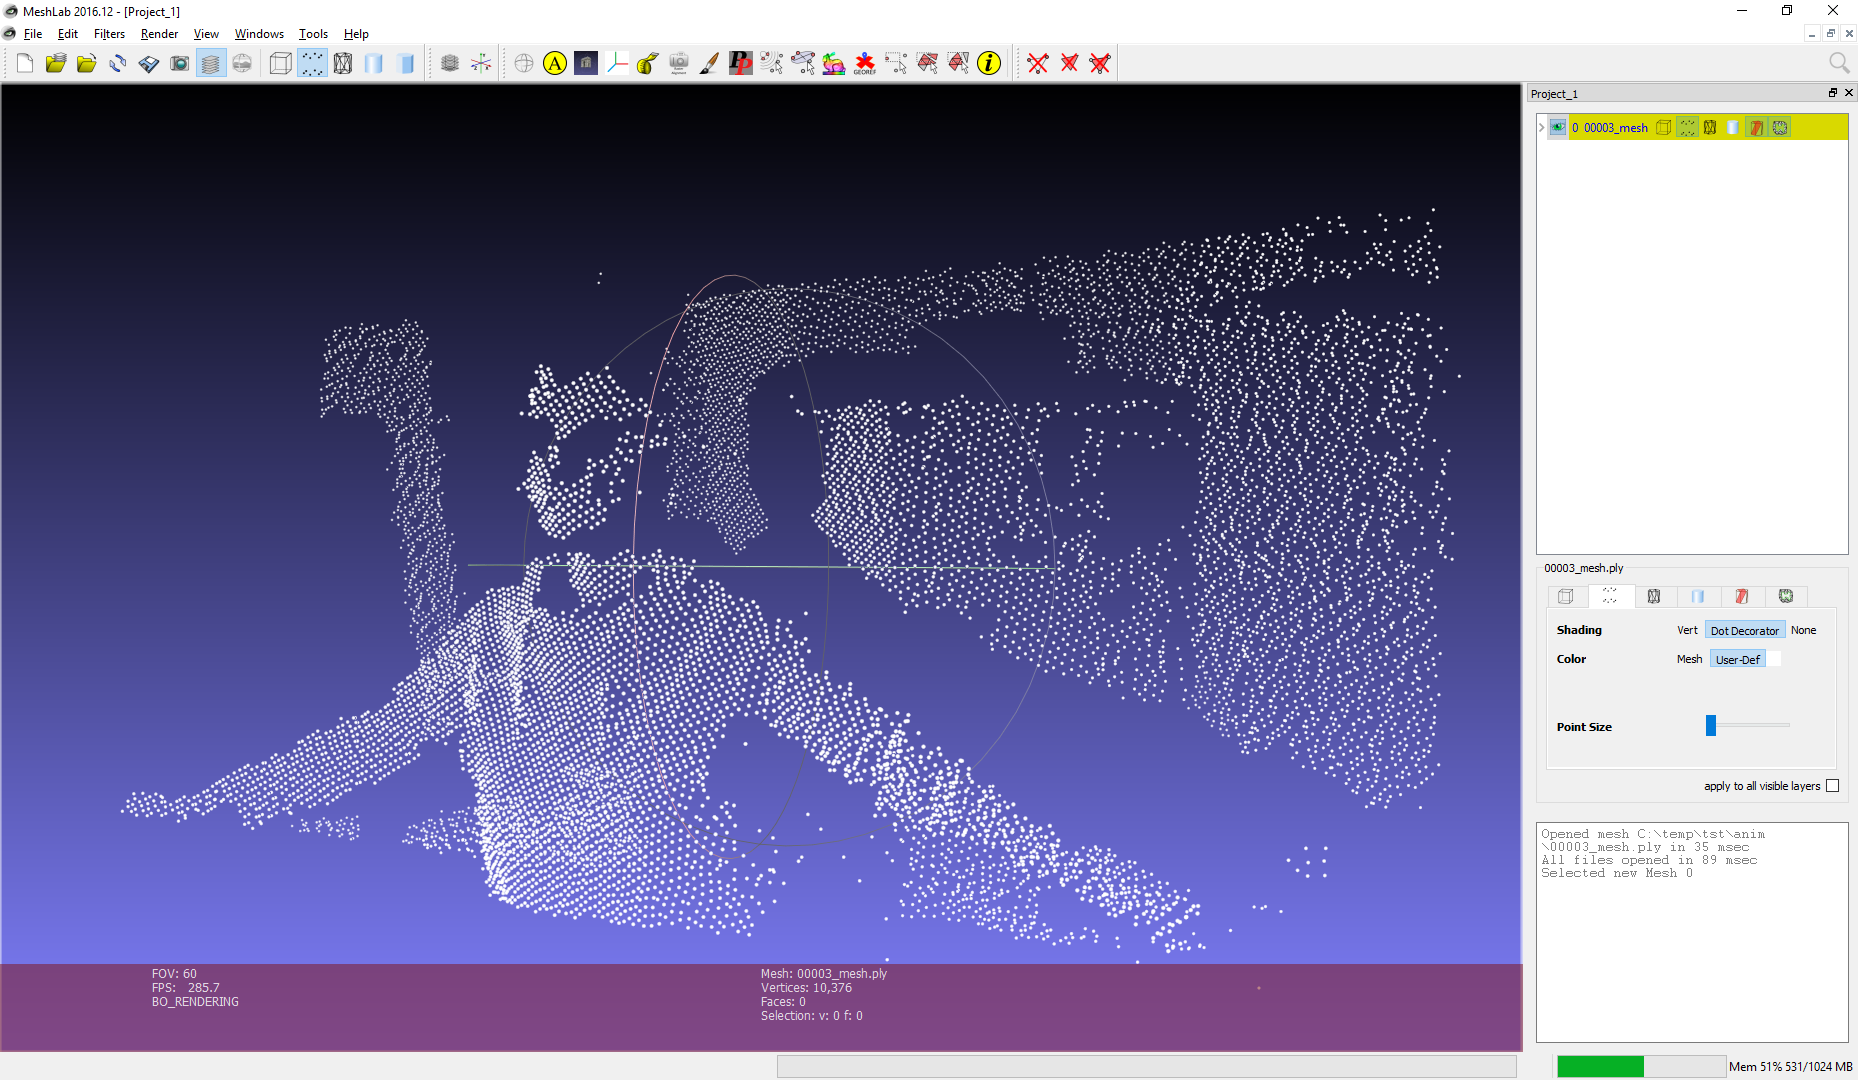Open the raster/half-sphere view icon
The height and width of the screenshot is (1080, 1858).
click(x=242, y=64)
